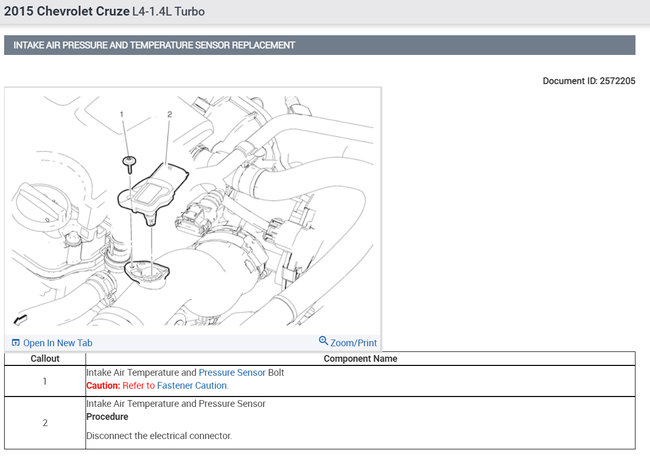Click the Open In New Tab icon

coord(16,342)
